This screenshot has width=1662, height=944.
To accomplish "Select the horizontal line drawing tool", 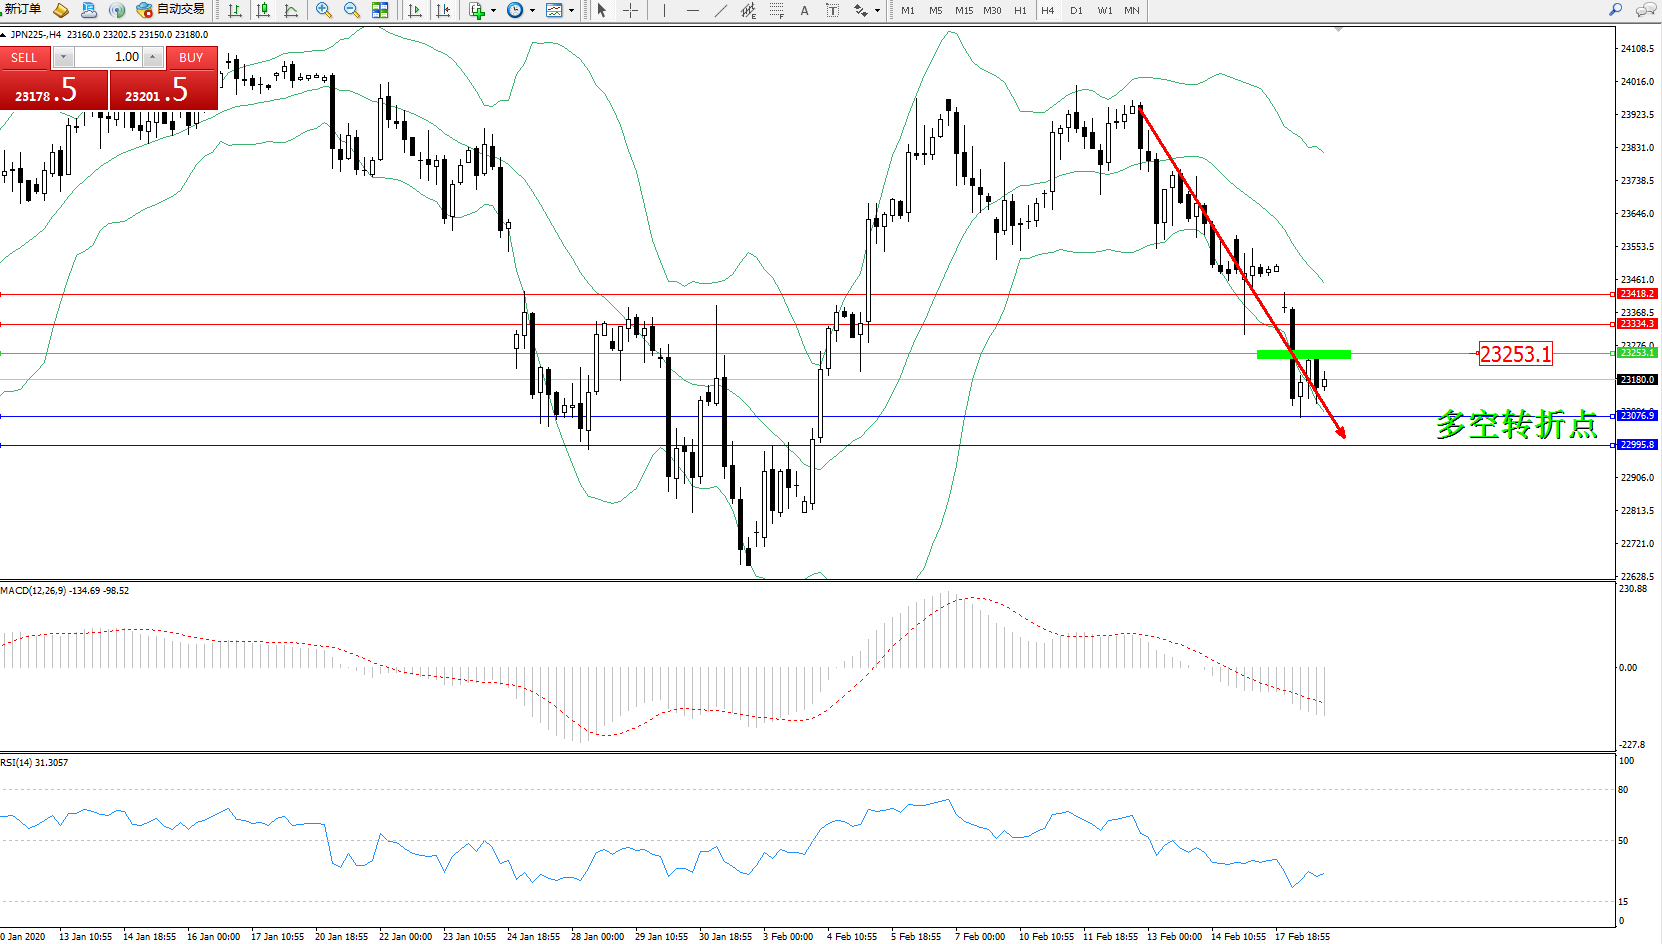I will coord(692,10).
